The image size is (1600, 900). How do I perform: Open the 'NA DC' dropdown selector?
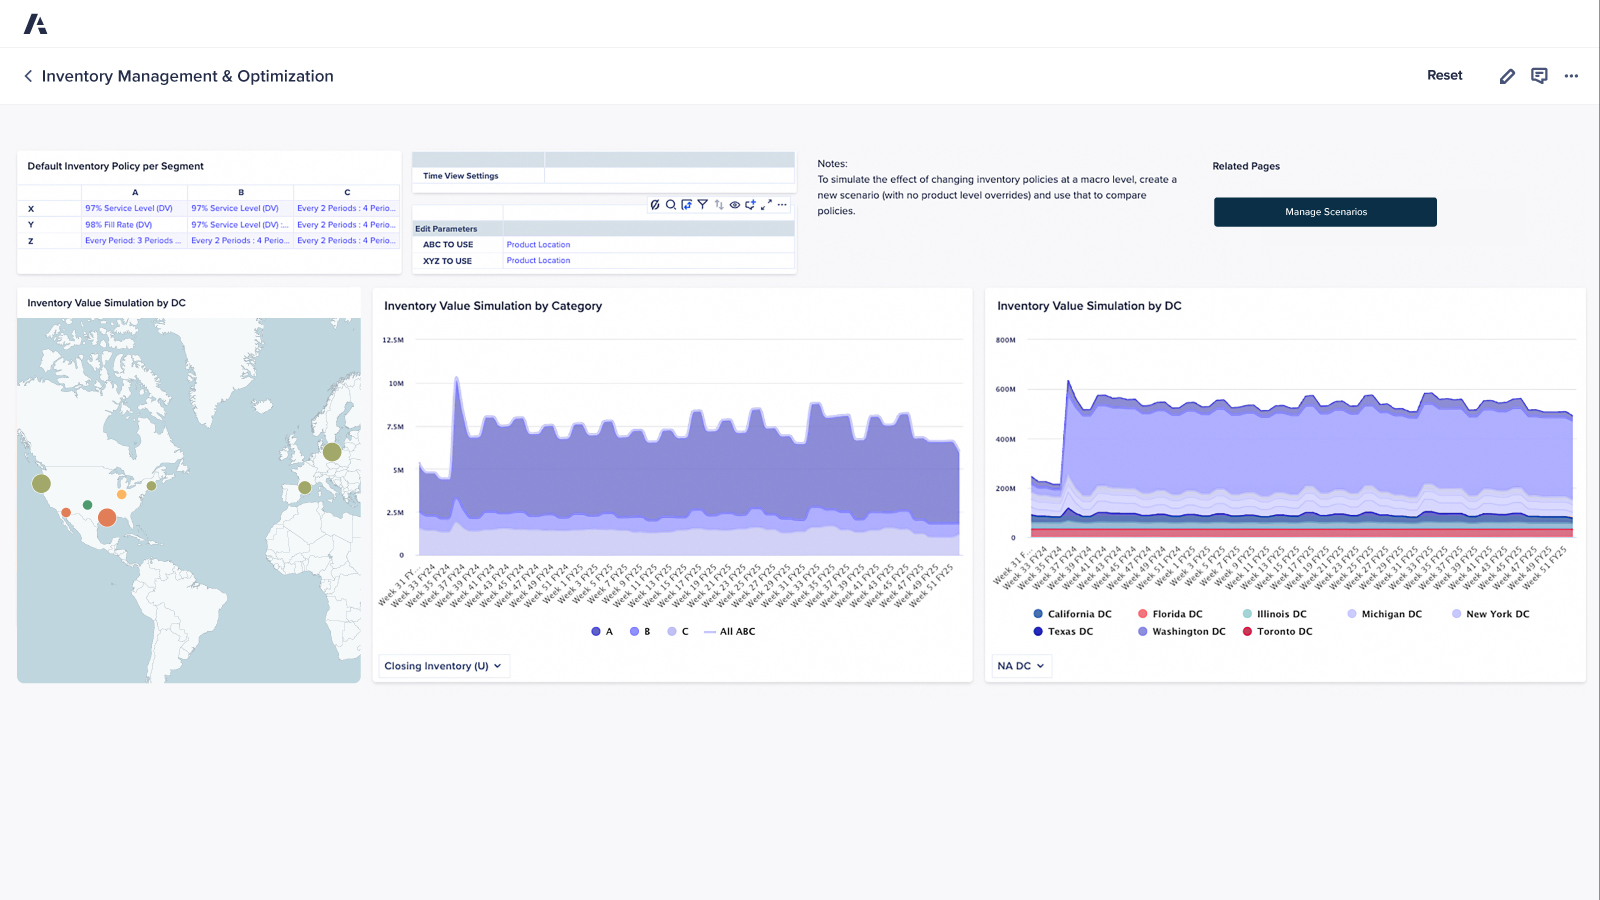click(x=1021, y=665)
